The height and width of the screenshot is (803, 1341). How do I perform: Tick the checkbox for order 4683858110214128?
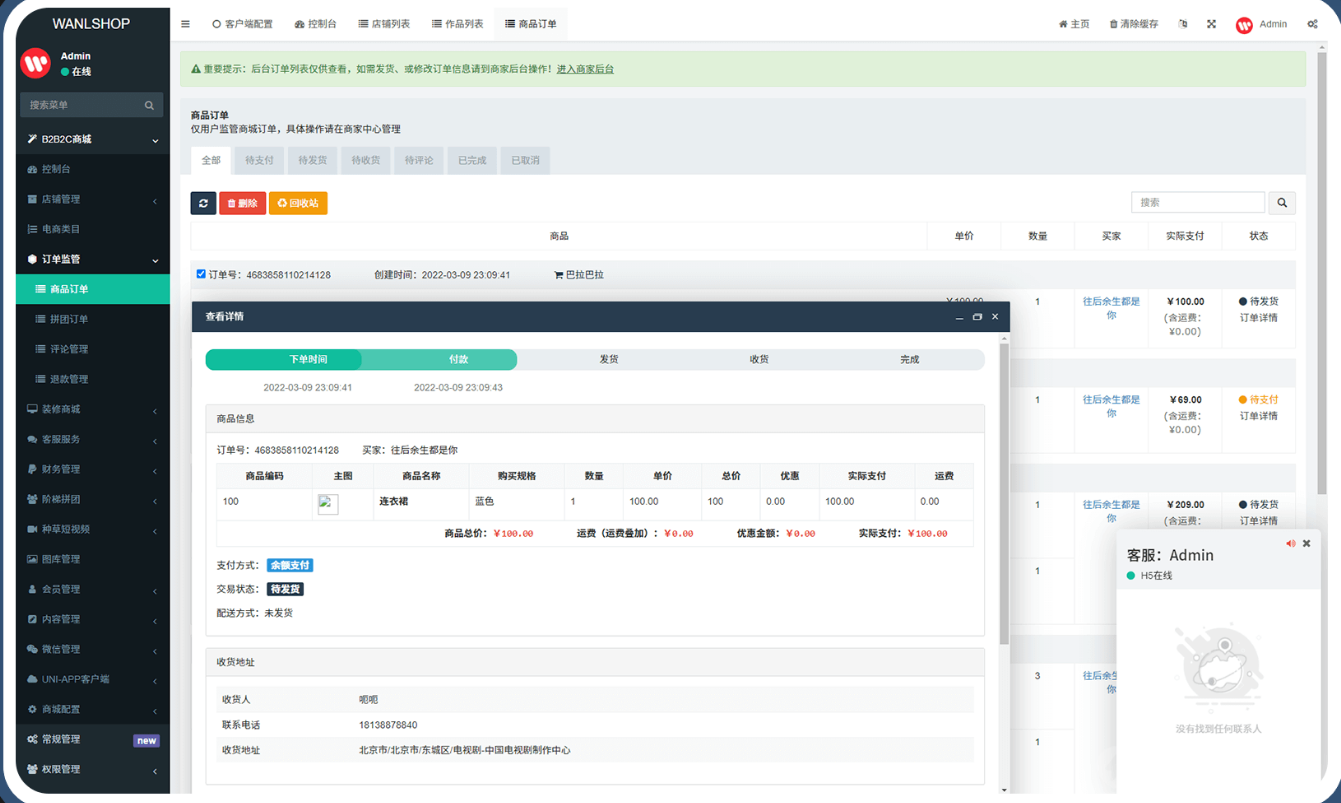201,274
